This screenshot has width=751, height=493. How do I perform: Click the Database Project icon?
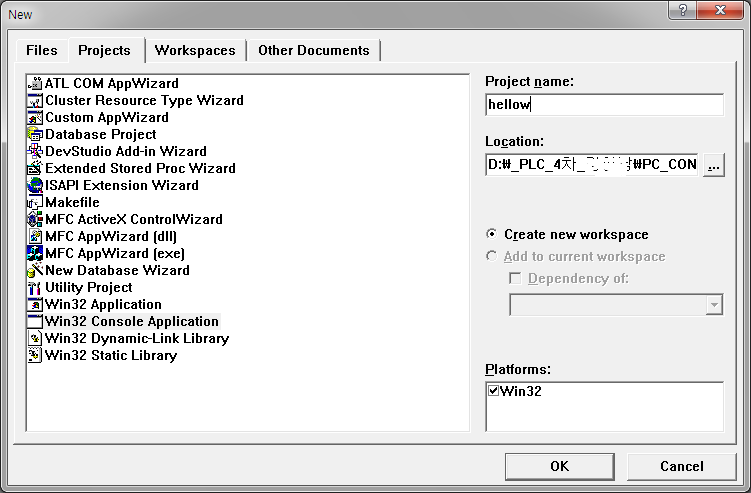coord(35,135)
